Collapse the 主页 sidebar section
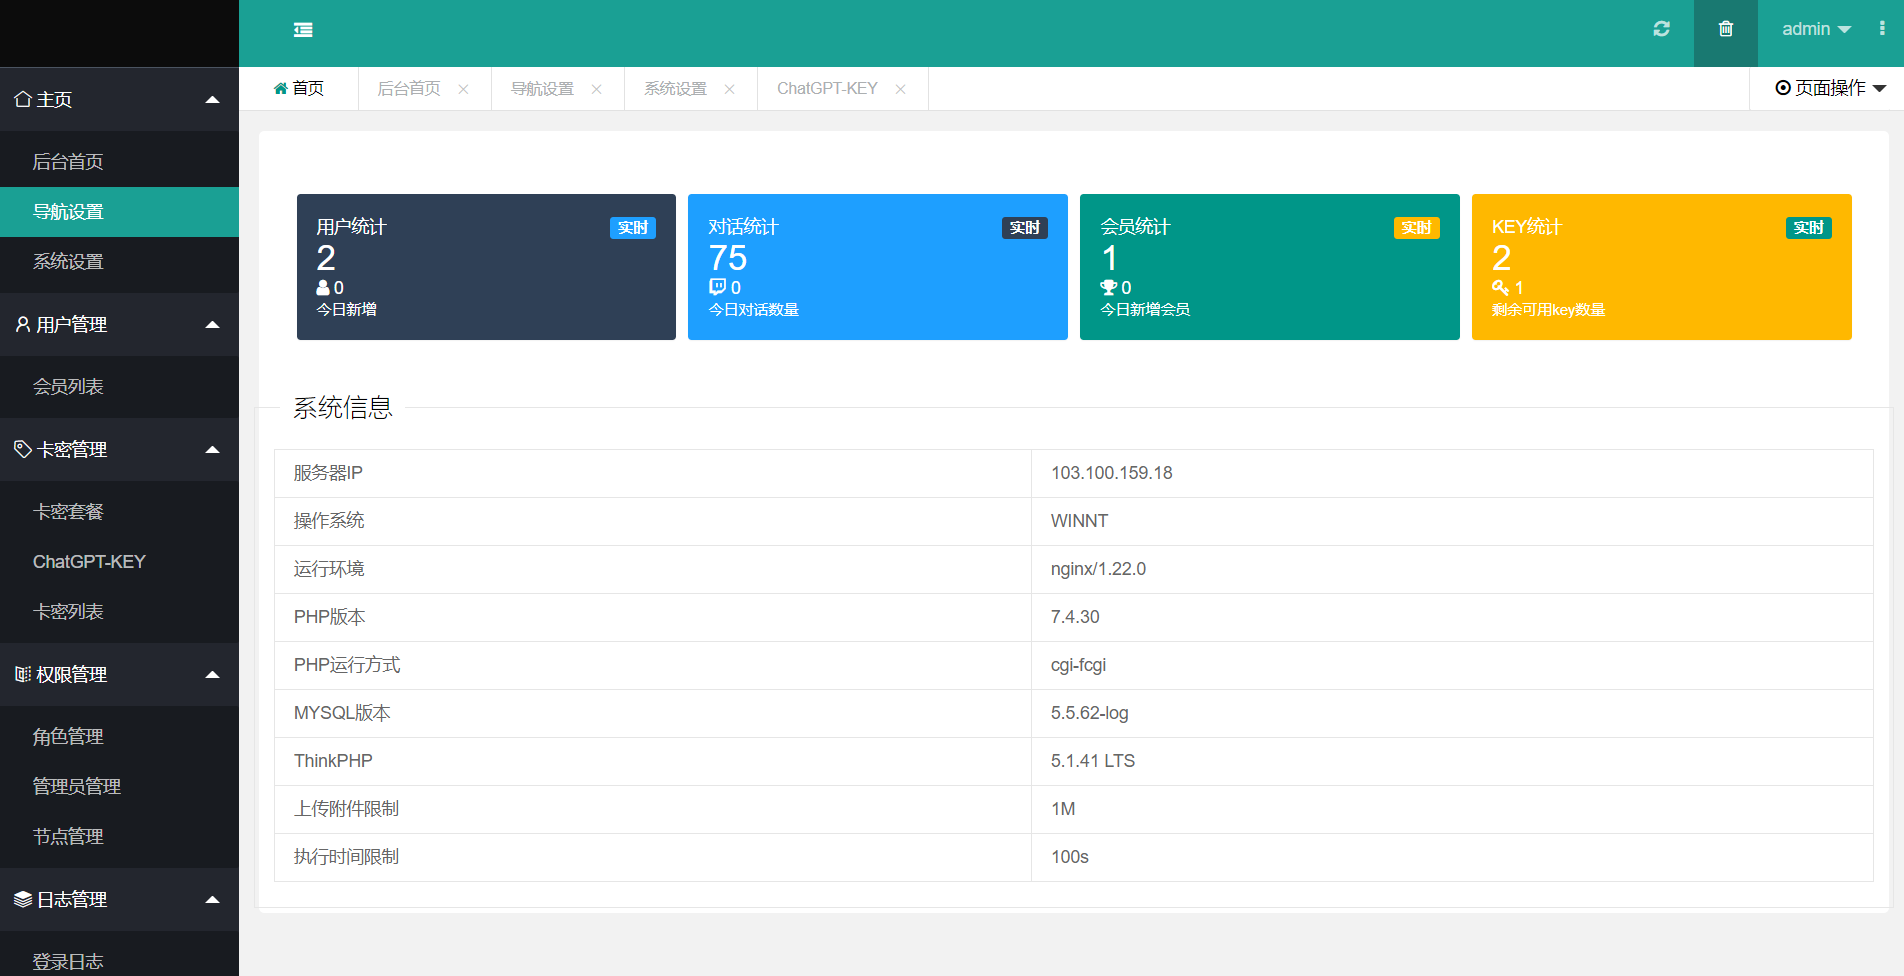 pos(119,99)
